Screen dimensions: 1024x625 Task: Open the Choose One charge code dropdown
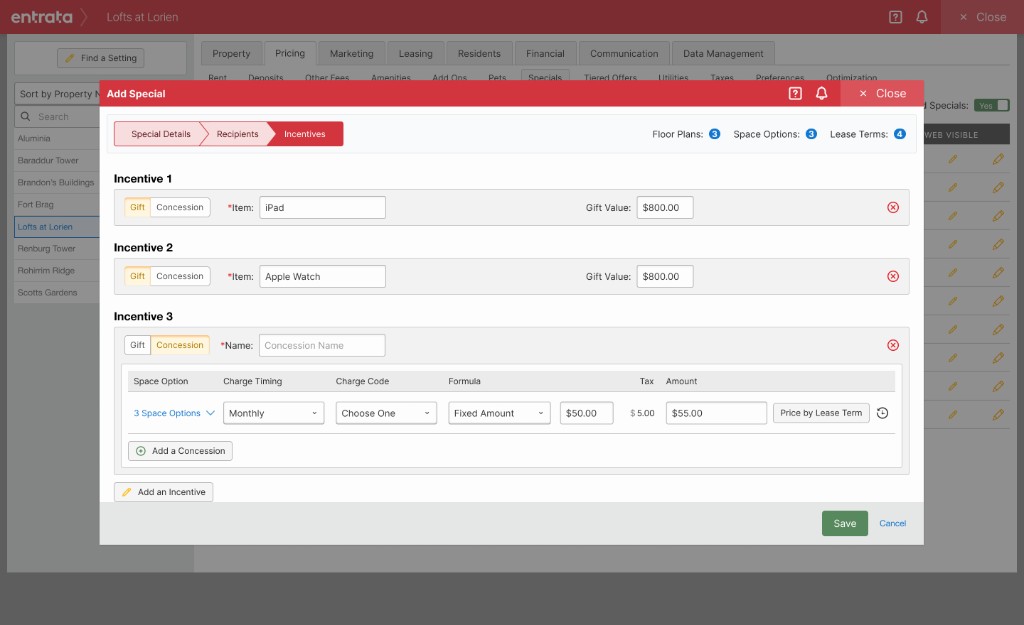[x=386, y=413]
